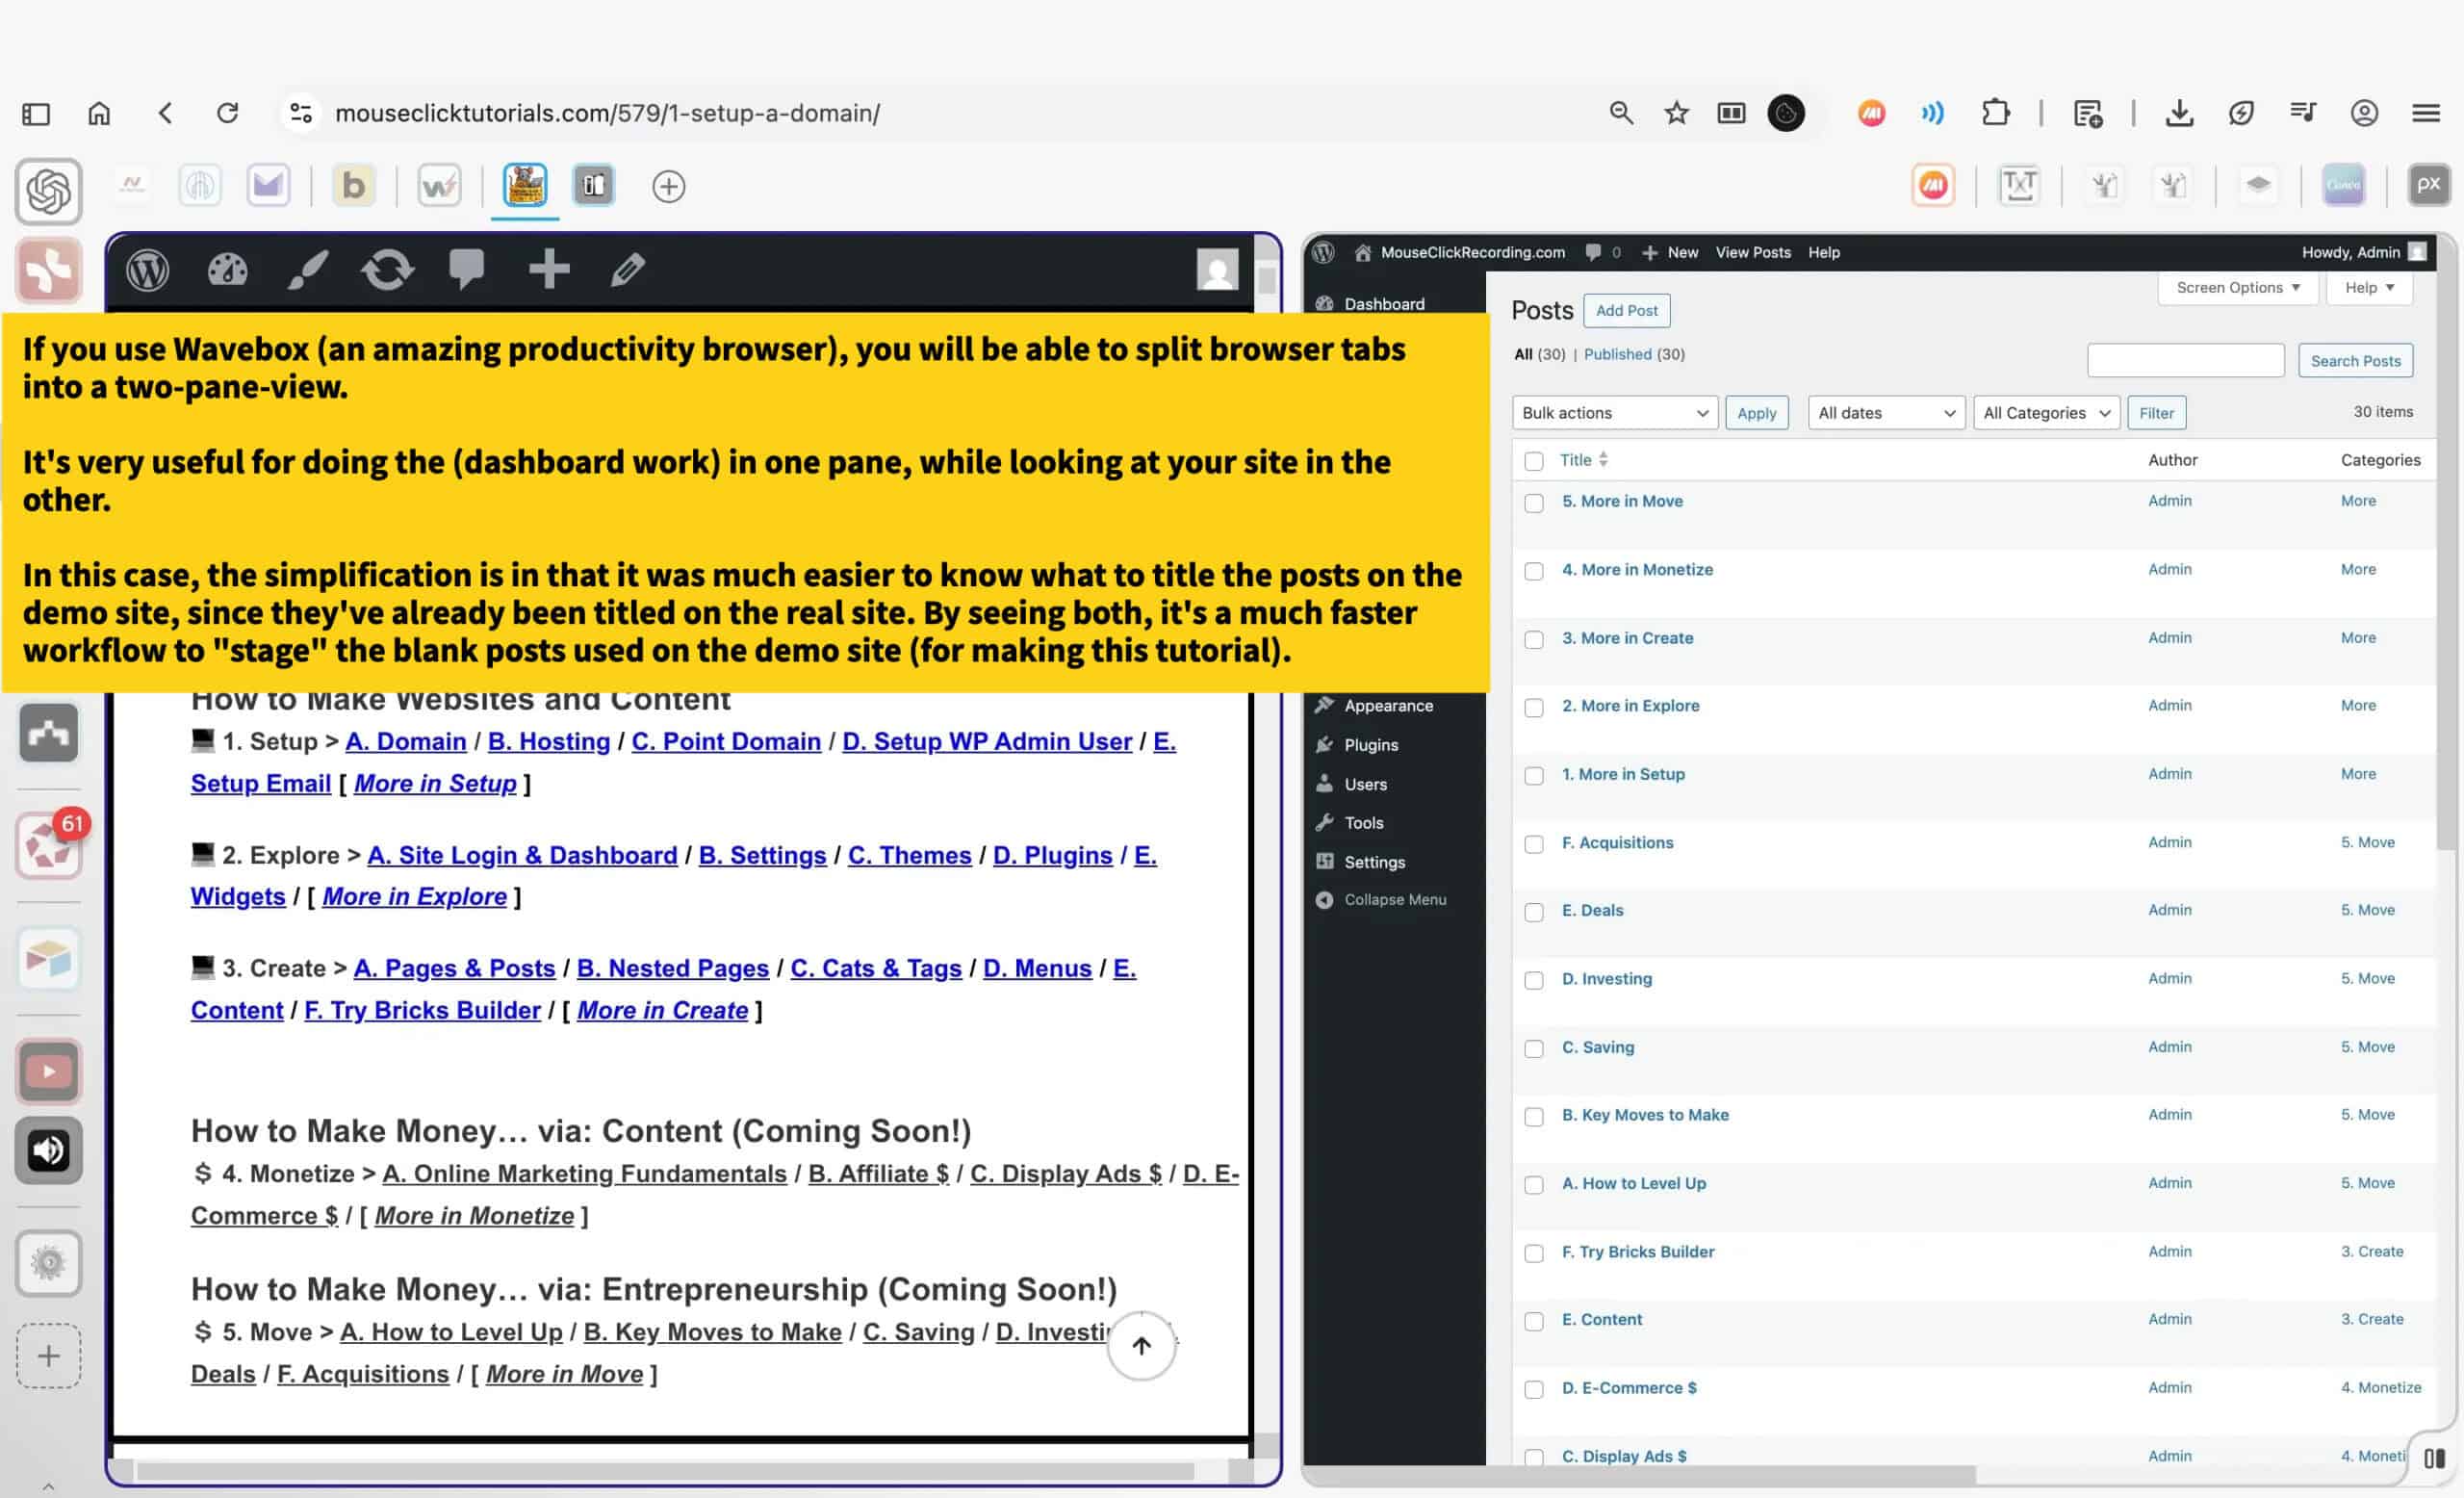Click the left pane's comments bubble icon
The height and width of the screenshot is (1498, 2464).
467,270
